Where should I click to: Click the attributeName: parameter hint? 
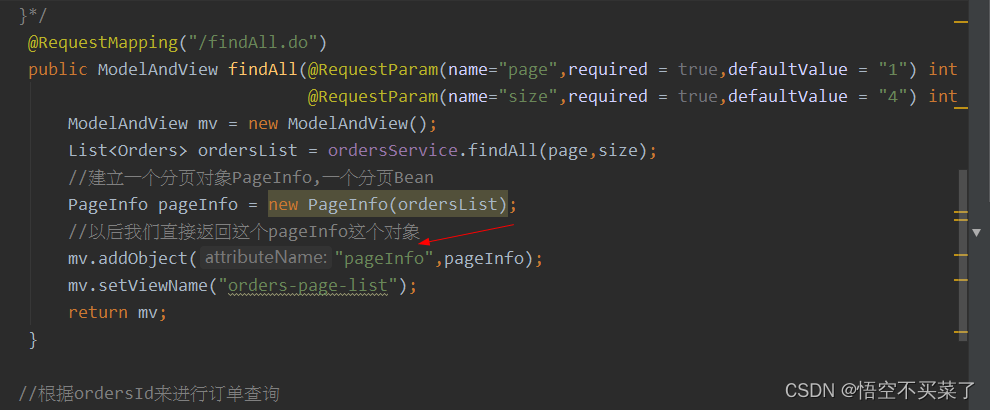(266, 258)
